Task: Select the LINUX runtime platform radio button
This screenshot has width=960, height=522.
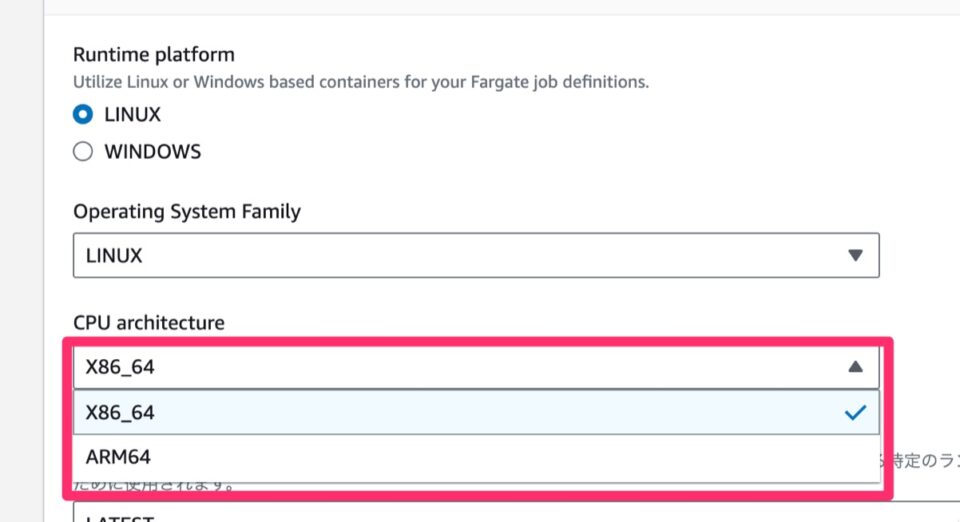Action: 83,115
